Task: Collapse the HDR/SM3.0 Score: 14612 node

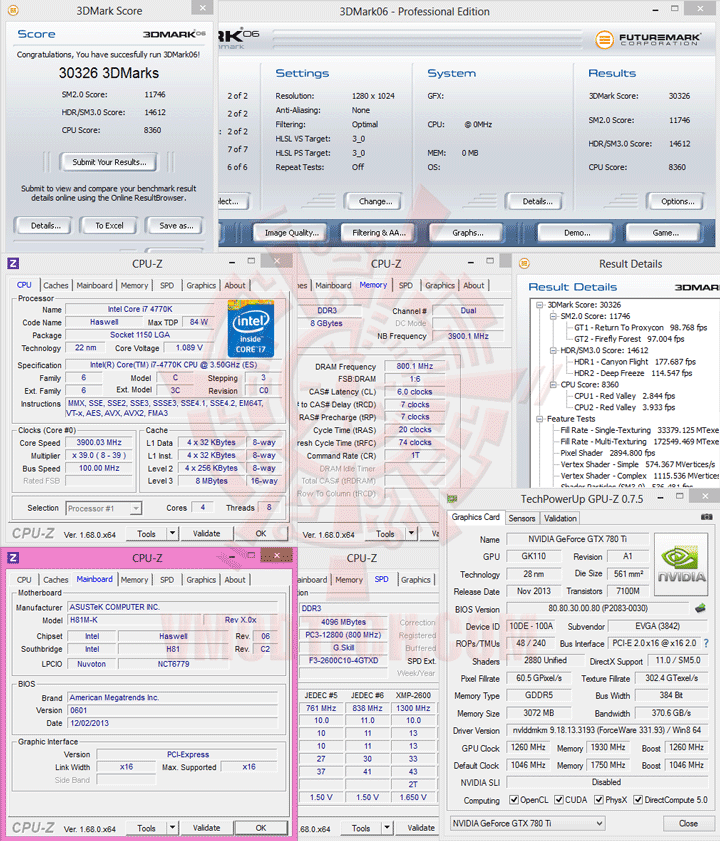Action: pos(553,350)
